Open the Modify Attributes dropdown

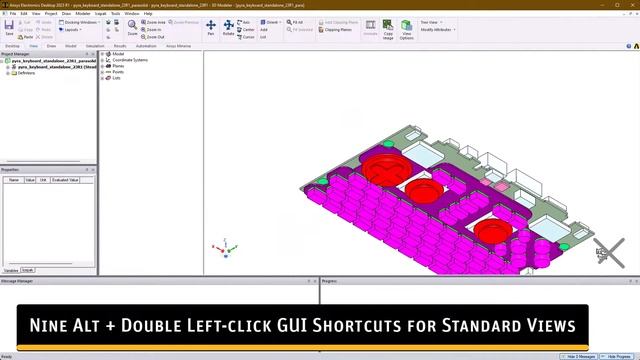438,30
